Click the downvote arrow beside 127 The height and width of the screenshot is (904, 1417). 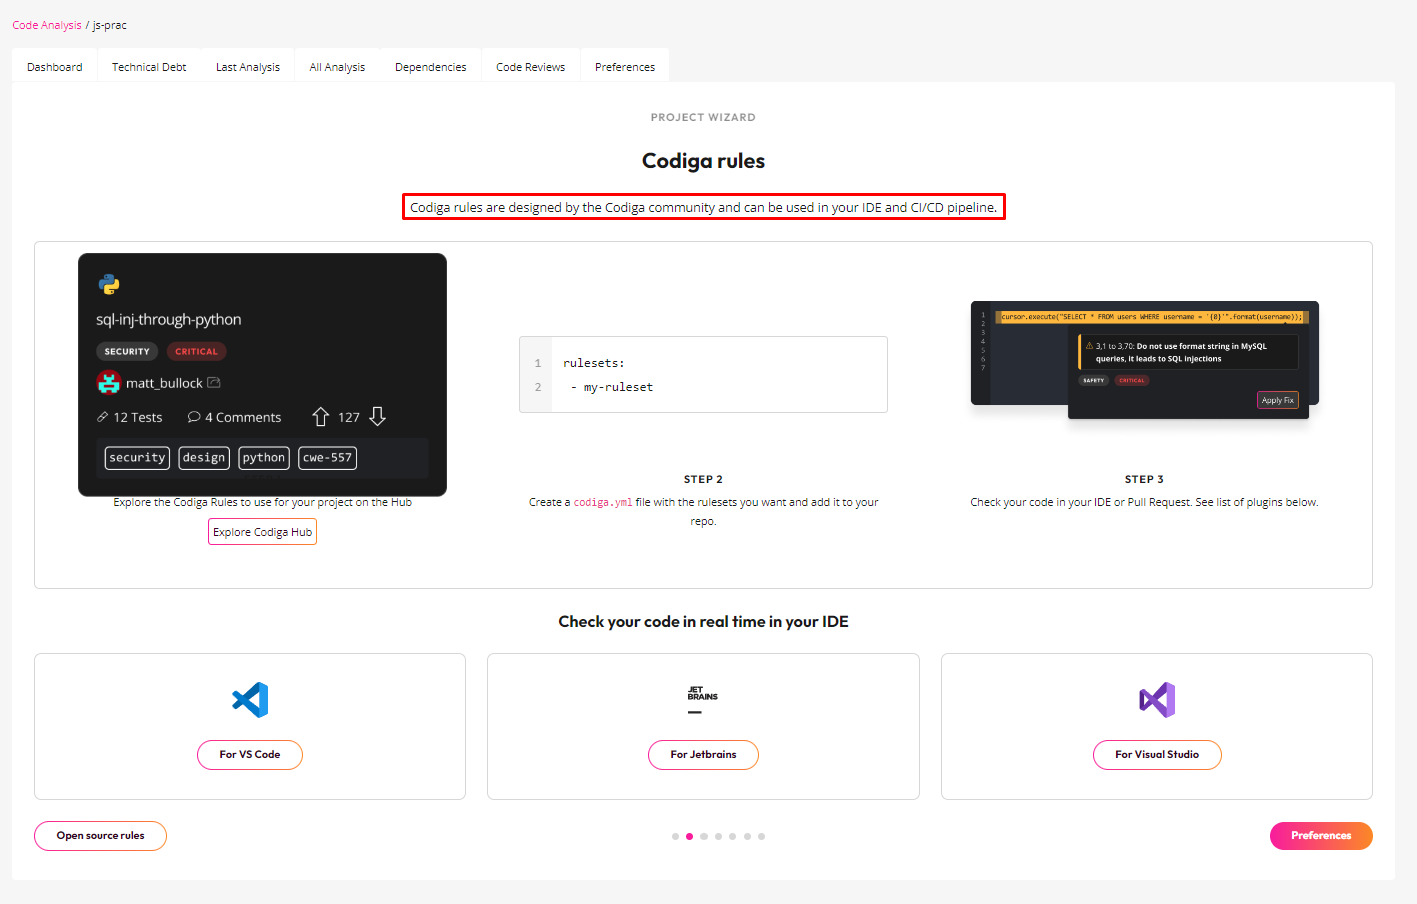point(378,417)
